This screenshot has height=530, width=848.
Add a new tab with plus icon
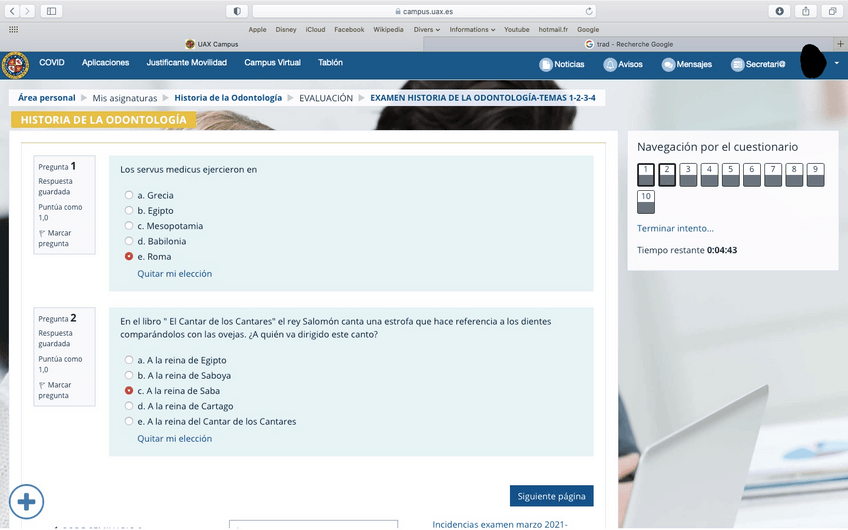point(840,44)
